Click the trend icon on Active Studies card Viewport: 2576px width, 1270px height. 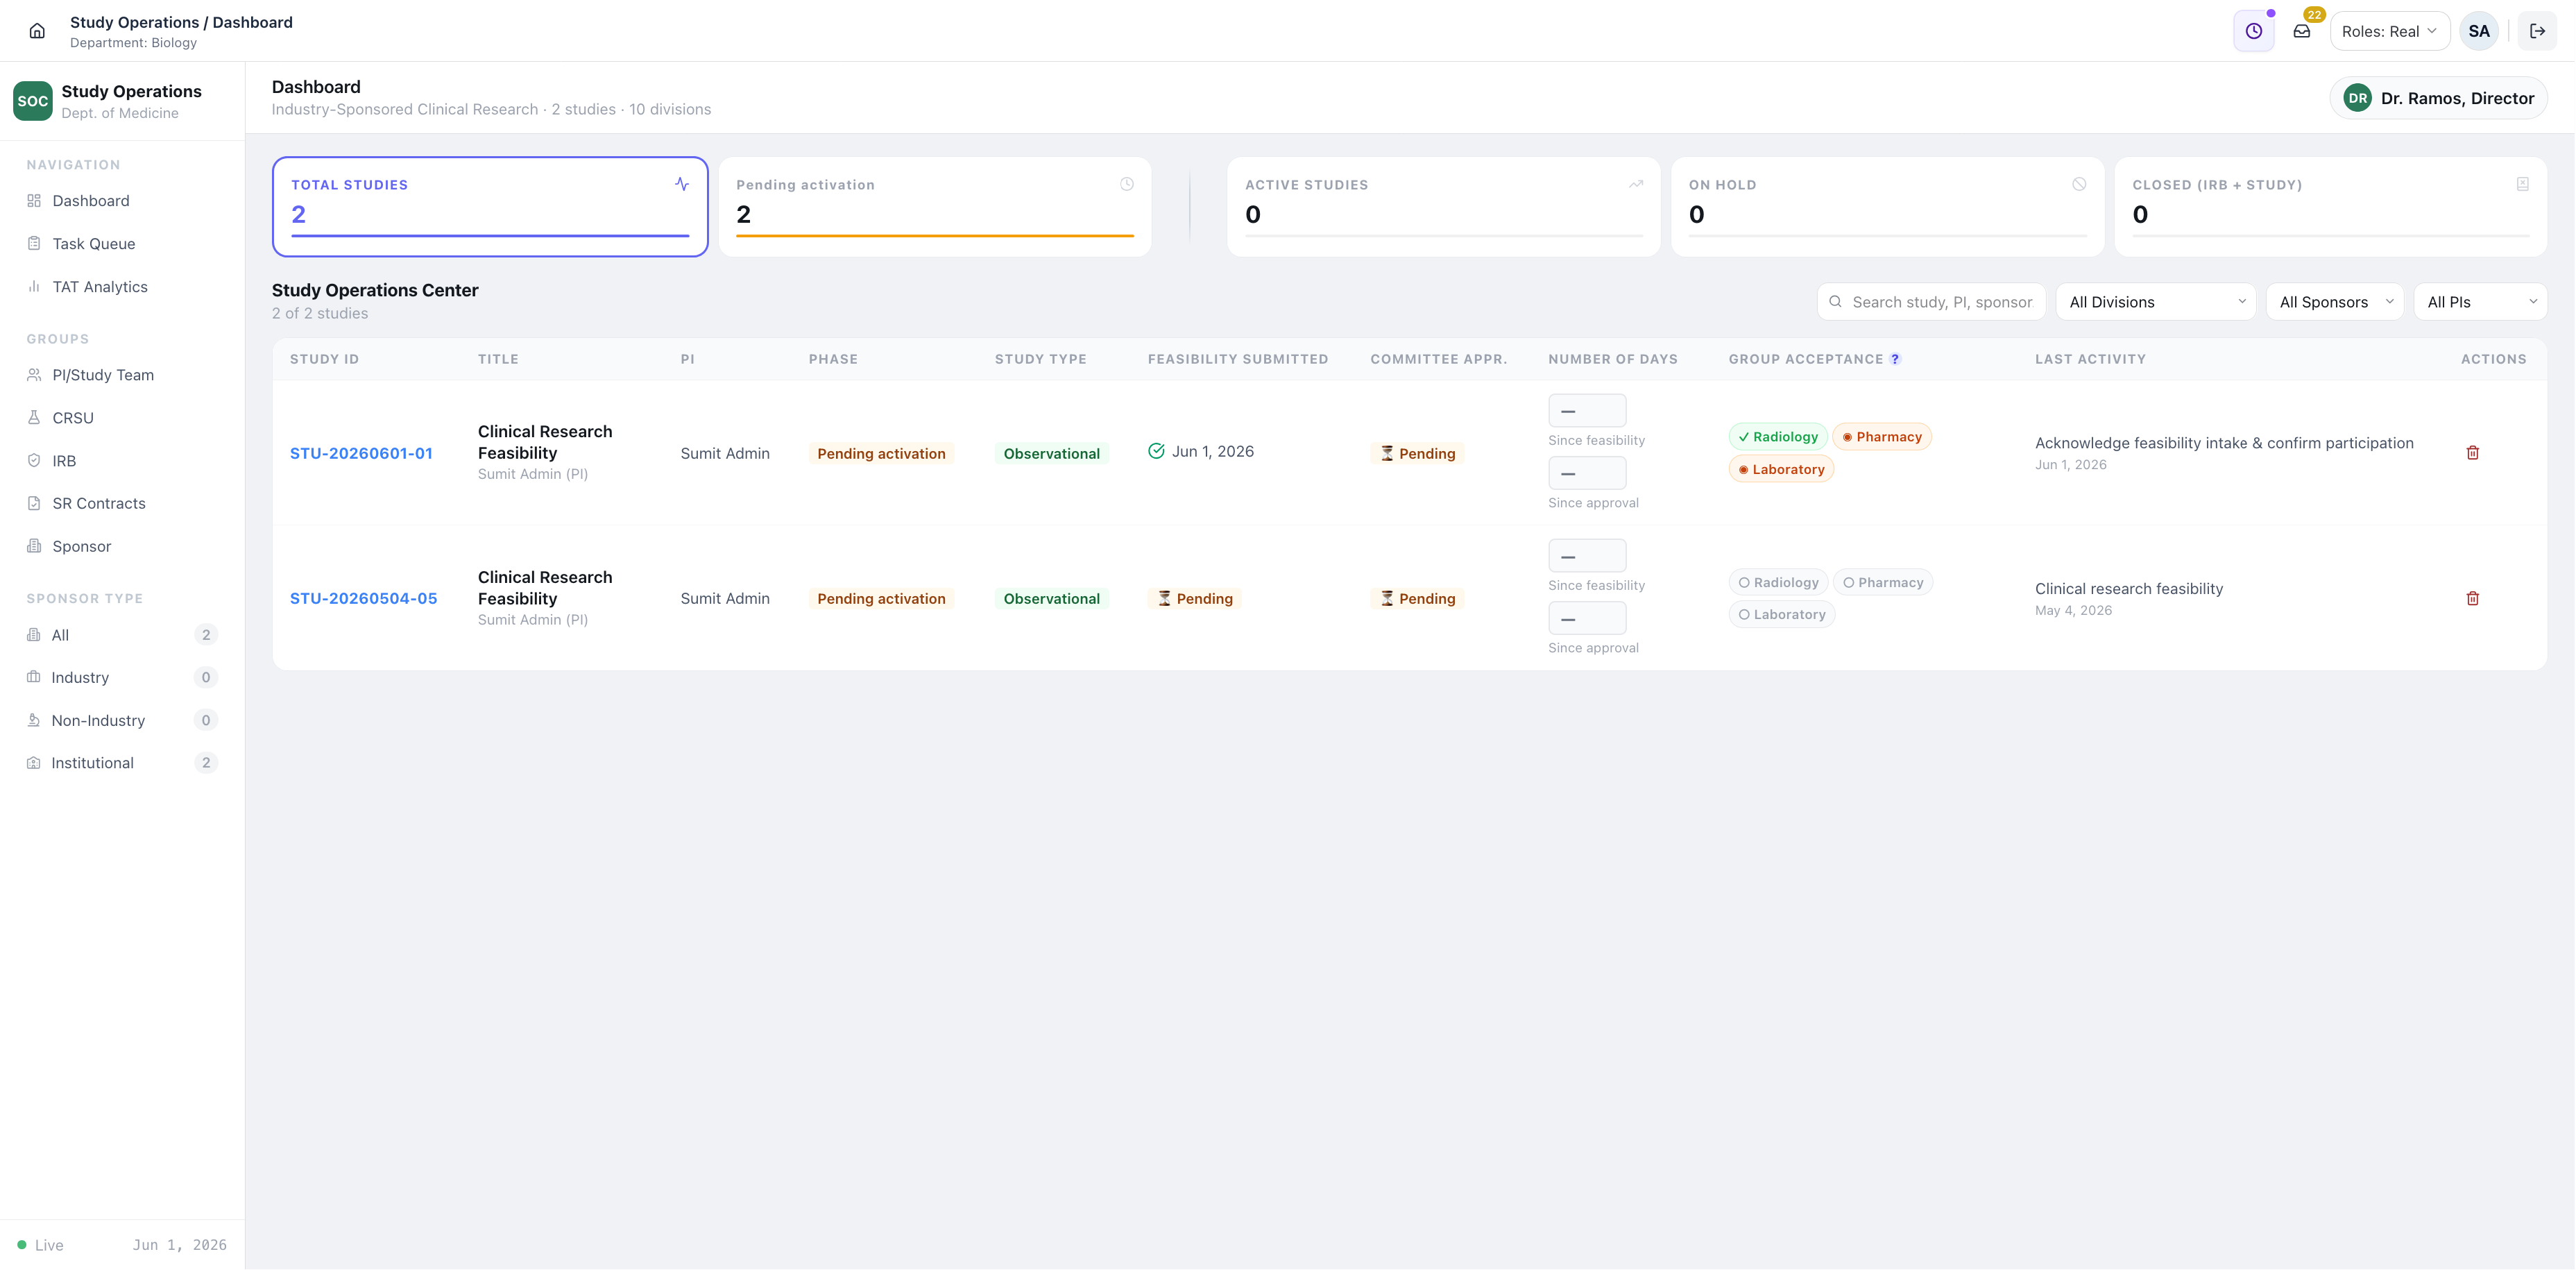click(x=1635, y=184)
